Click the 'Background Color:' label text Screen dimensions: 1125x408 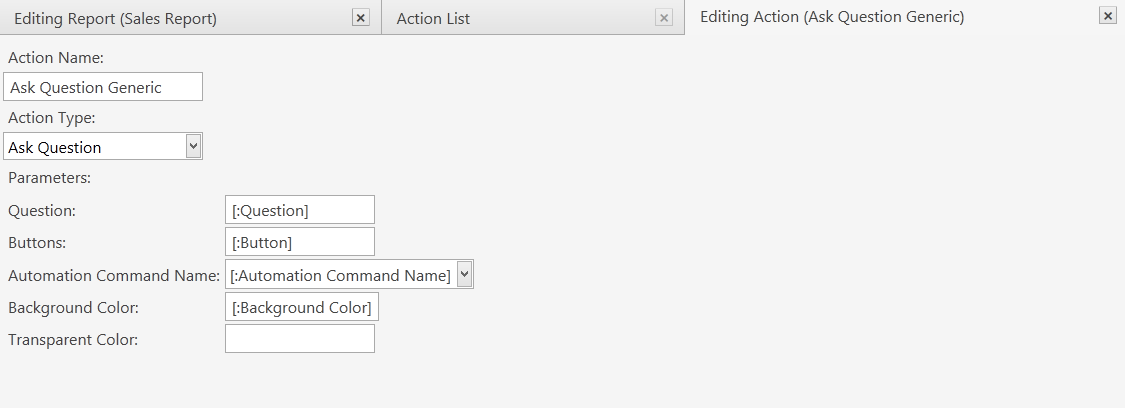click(x=73, y=307)
